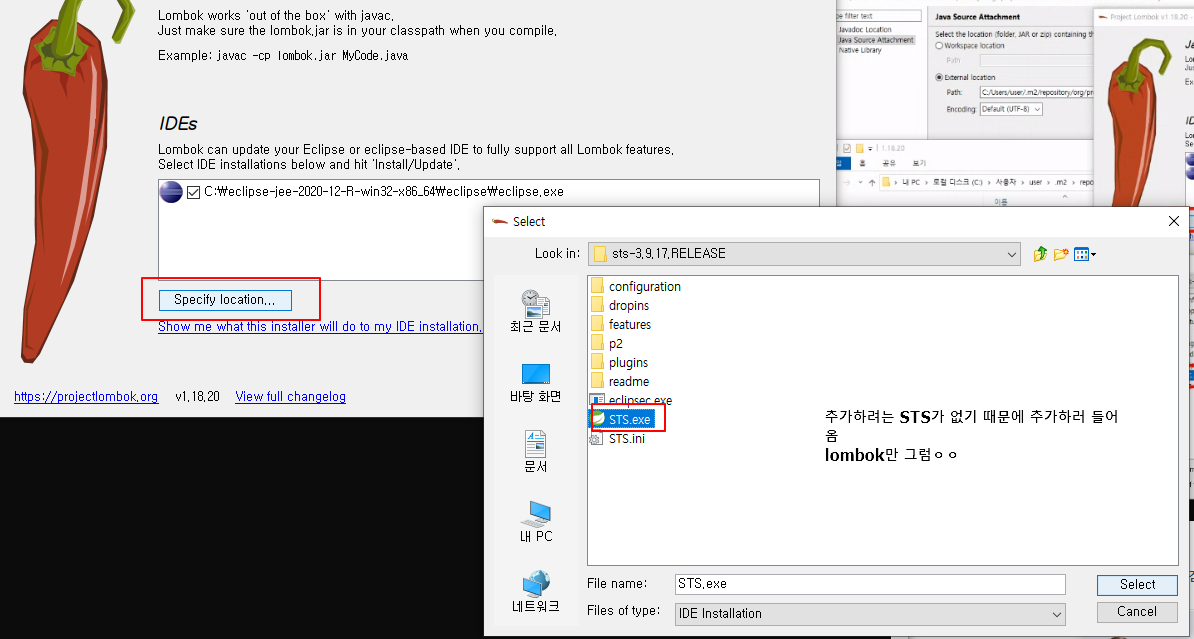
Task: Select the eclipsec.exe file
Action: (x=631, y=400)
